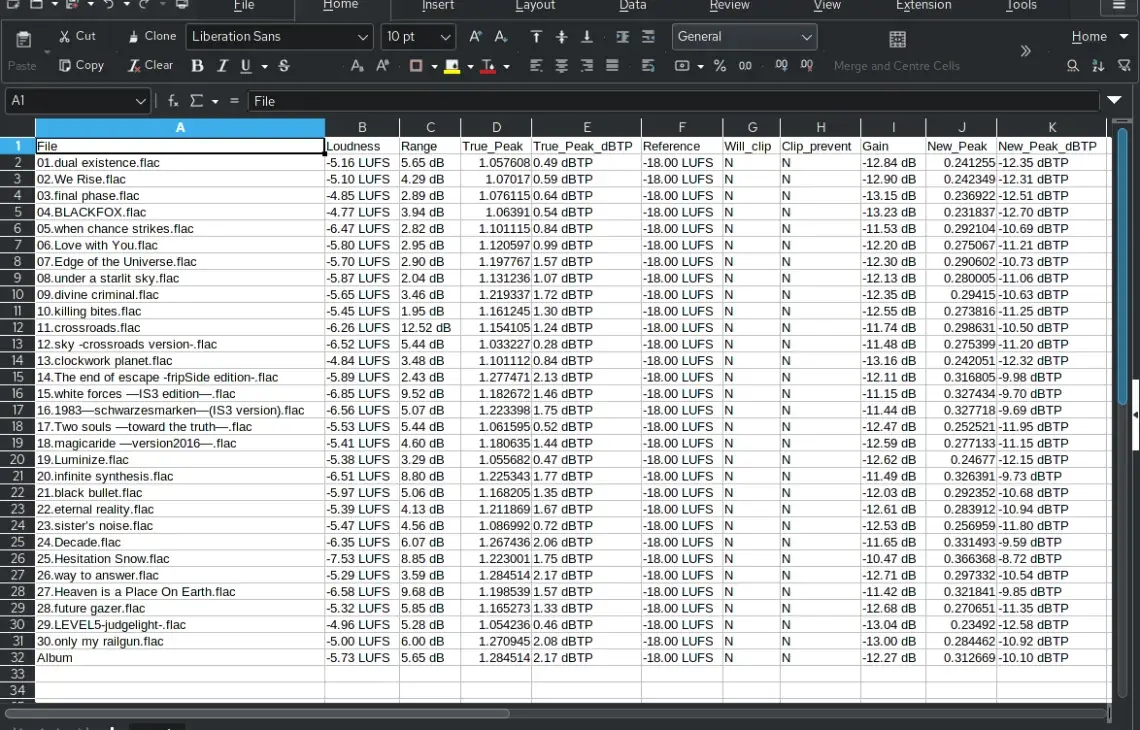The height and width of the screenshot is (730, 1140).
Task: Switch to the Review tab
Action: pyautogui.click(x=729, y=6)
